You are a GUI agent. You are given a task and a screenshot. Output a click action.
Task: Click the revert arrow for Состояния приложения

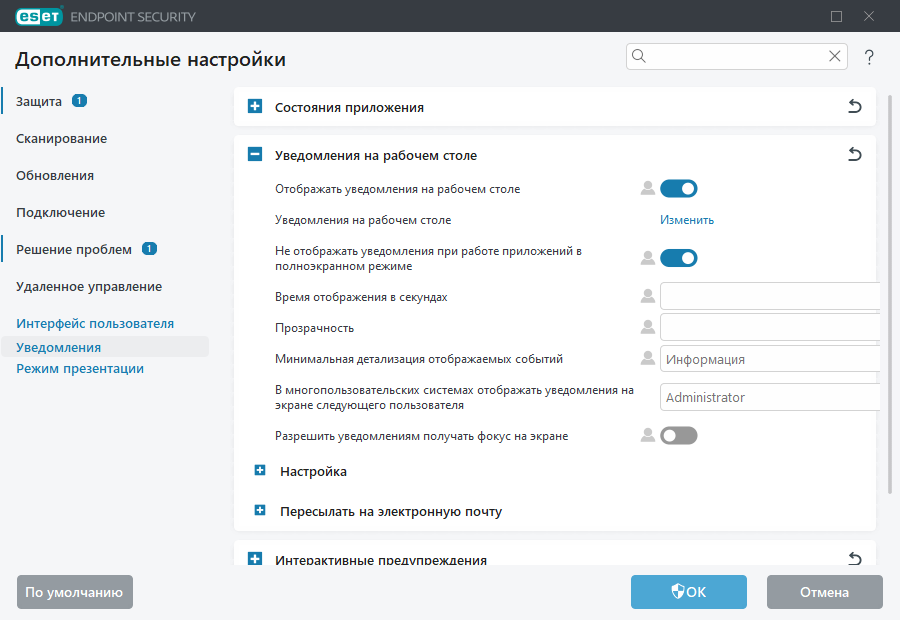854,107
